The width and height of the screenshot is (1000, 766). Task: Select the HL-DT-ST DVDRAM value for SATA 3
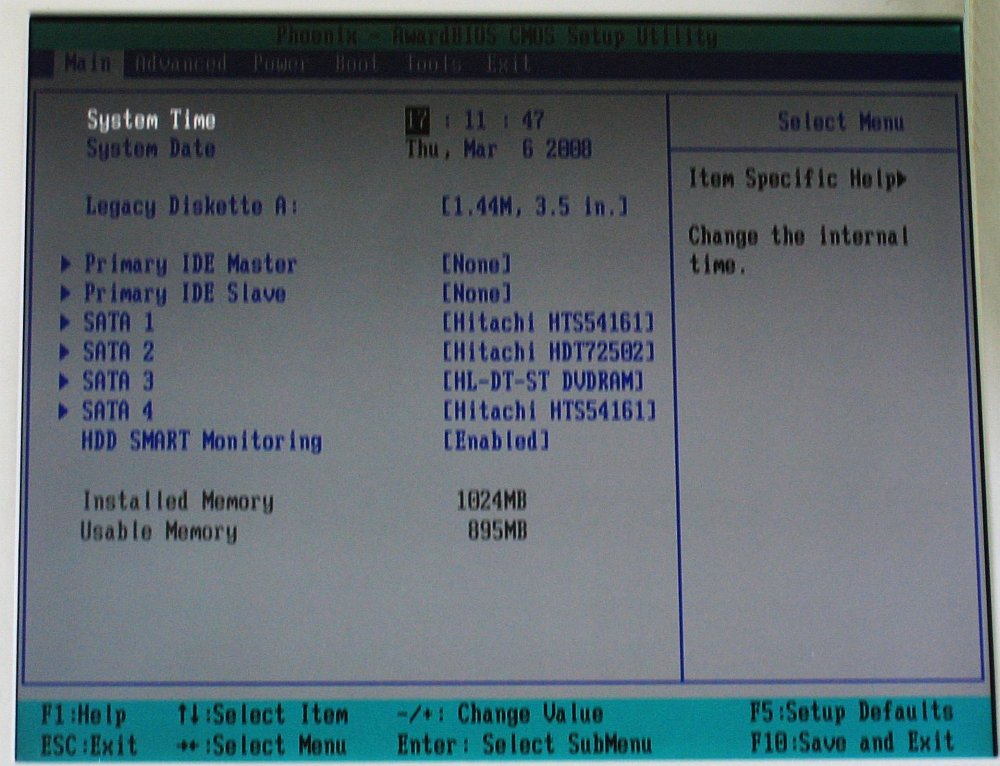543,381
